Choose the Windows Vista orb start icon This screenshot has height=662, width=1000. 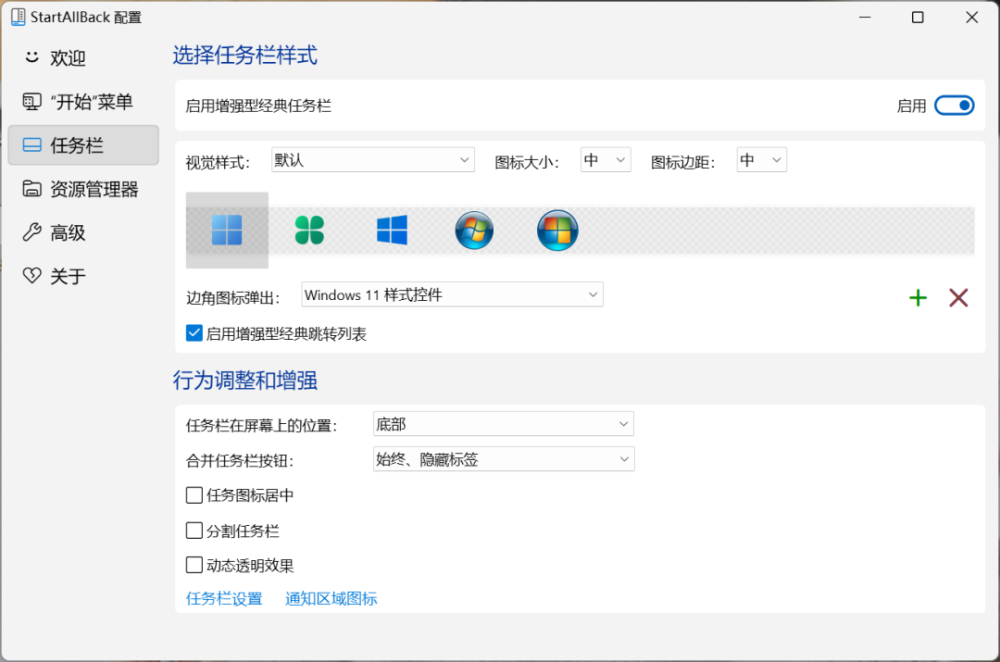(557, 230)
